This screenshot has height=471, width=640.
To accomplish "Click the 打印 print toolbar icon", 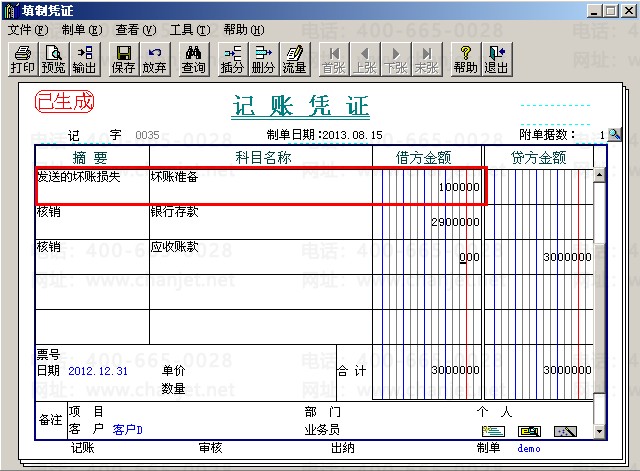I will (23, 60).
